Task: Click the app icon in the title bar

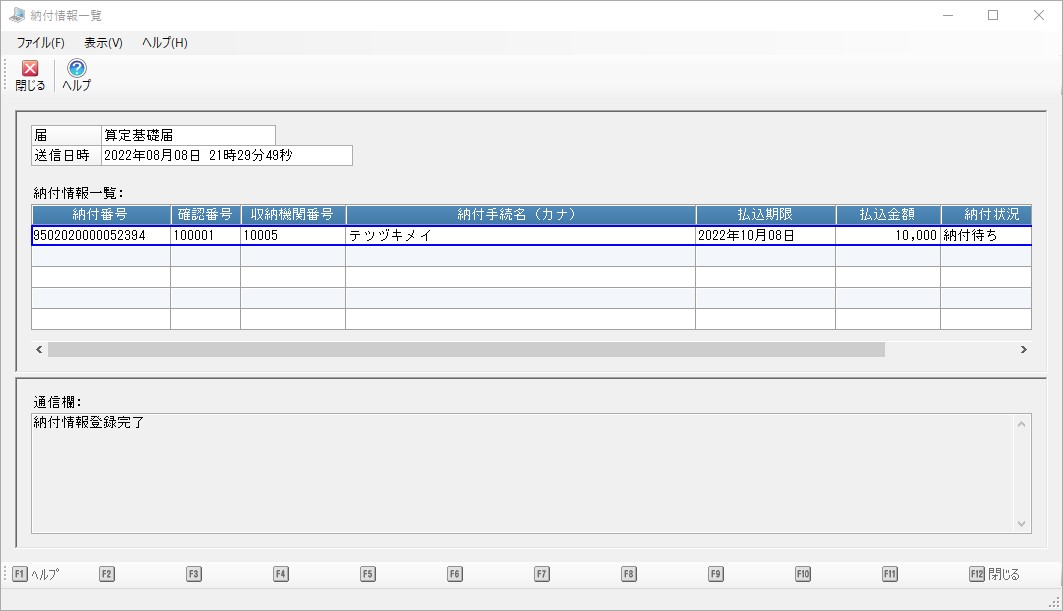Action: coord(17,15)
